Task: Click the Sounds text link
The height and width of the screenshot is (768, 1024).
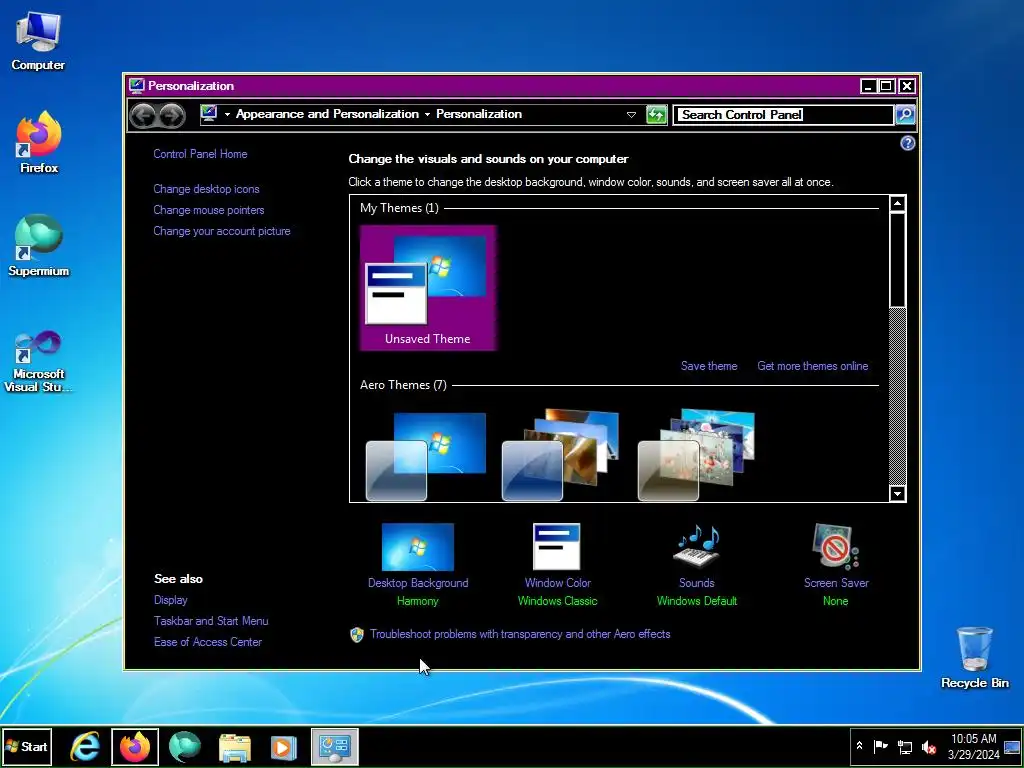Action: point(697,583)
